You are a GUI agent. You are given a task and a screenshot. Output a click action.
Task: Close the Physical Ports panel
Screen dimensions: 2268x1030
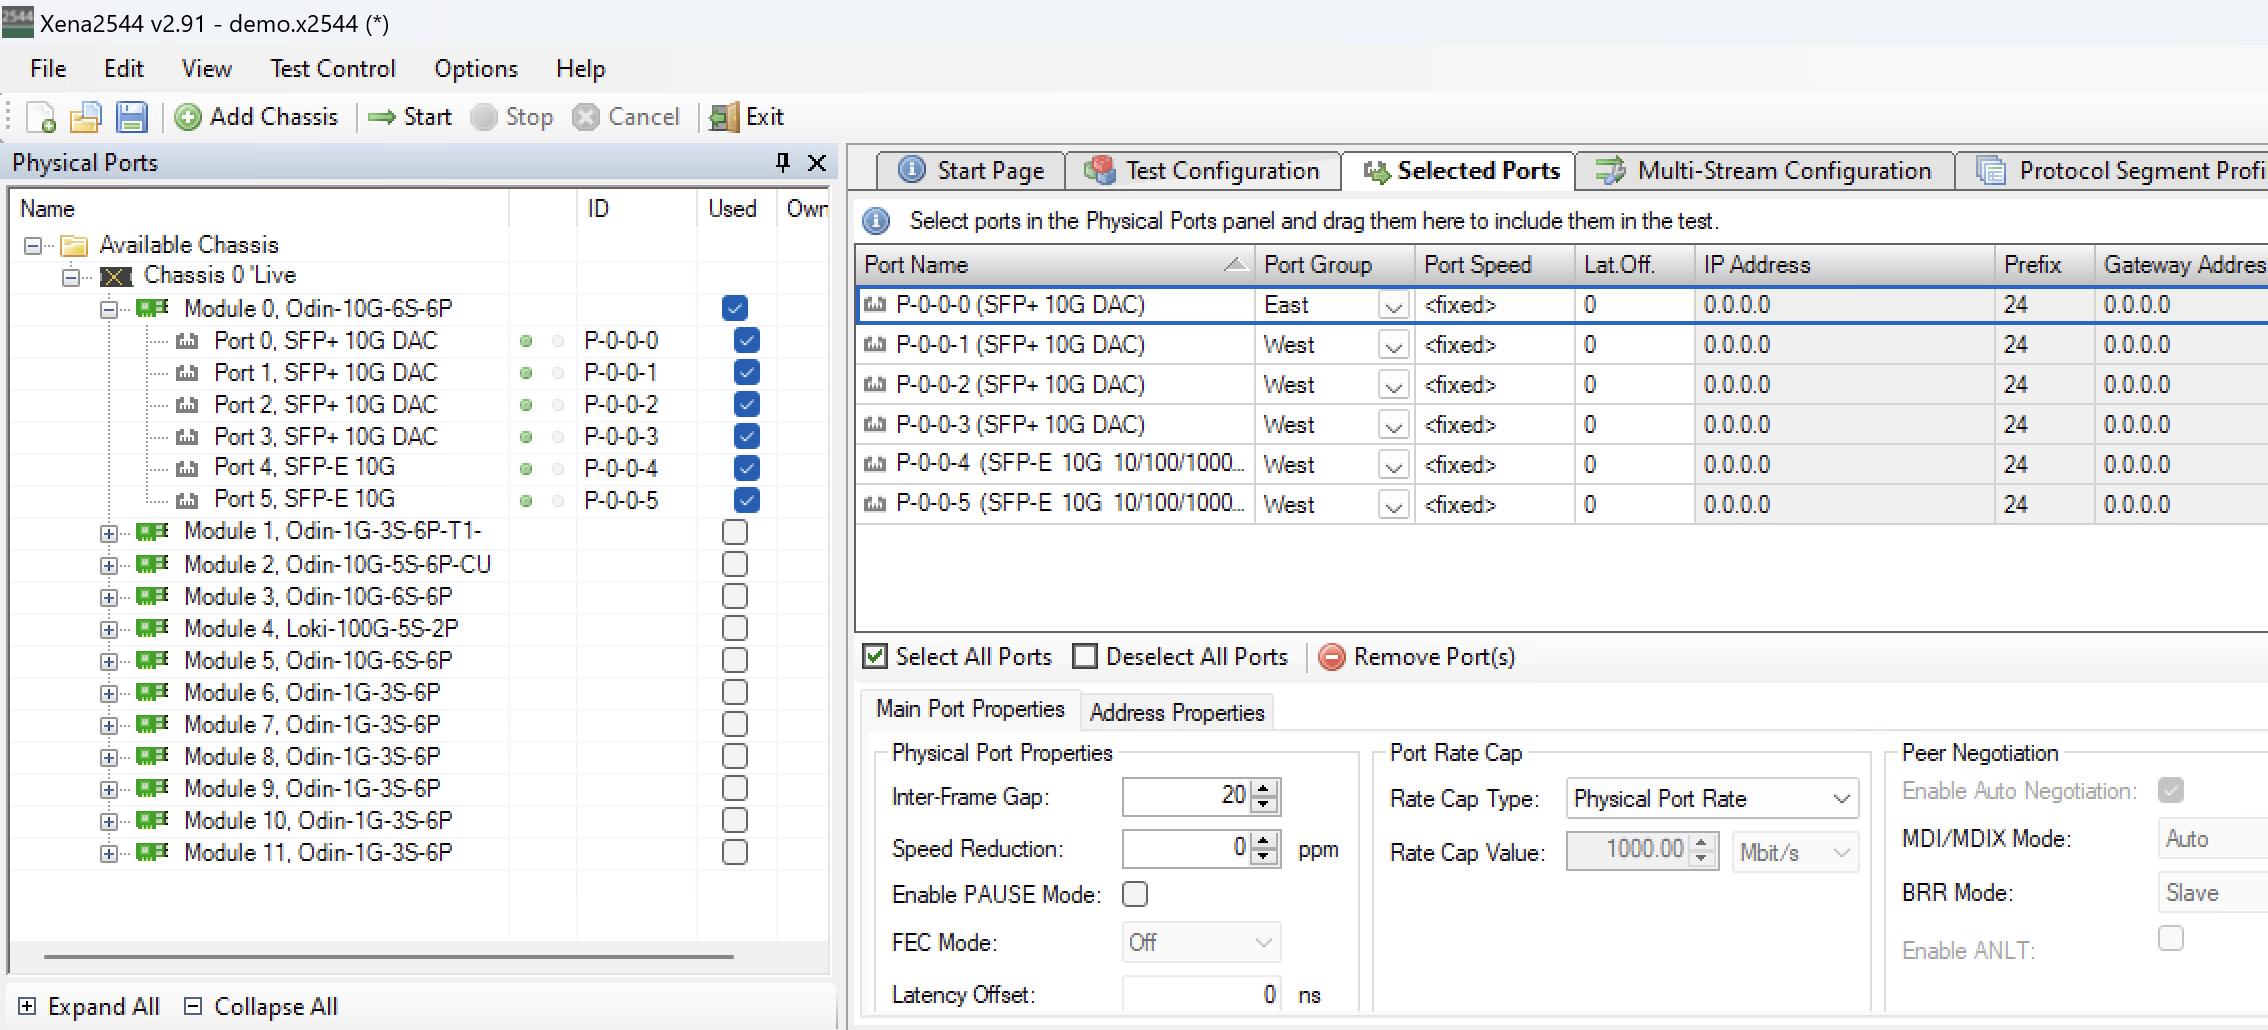tap(817, 162)
